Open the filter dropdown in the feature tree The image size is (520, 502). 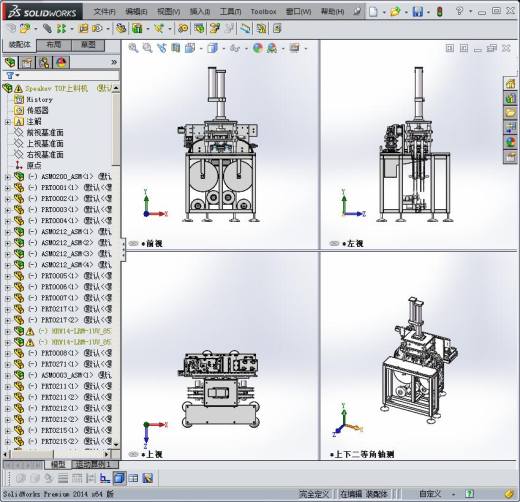coord(13,75)
